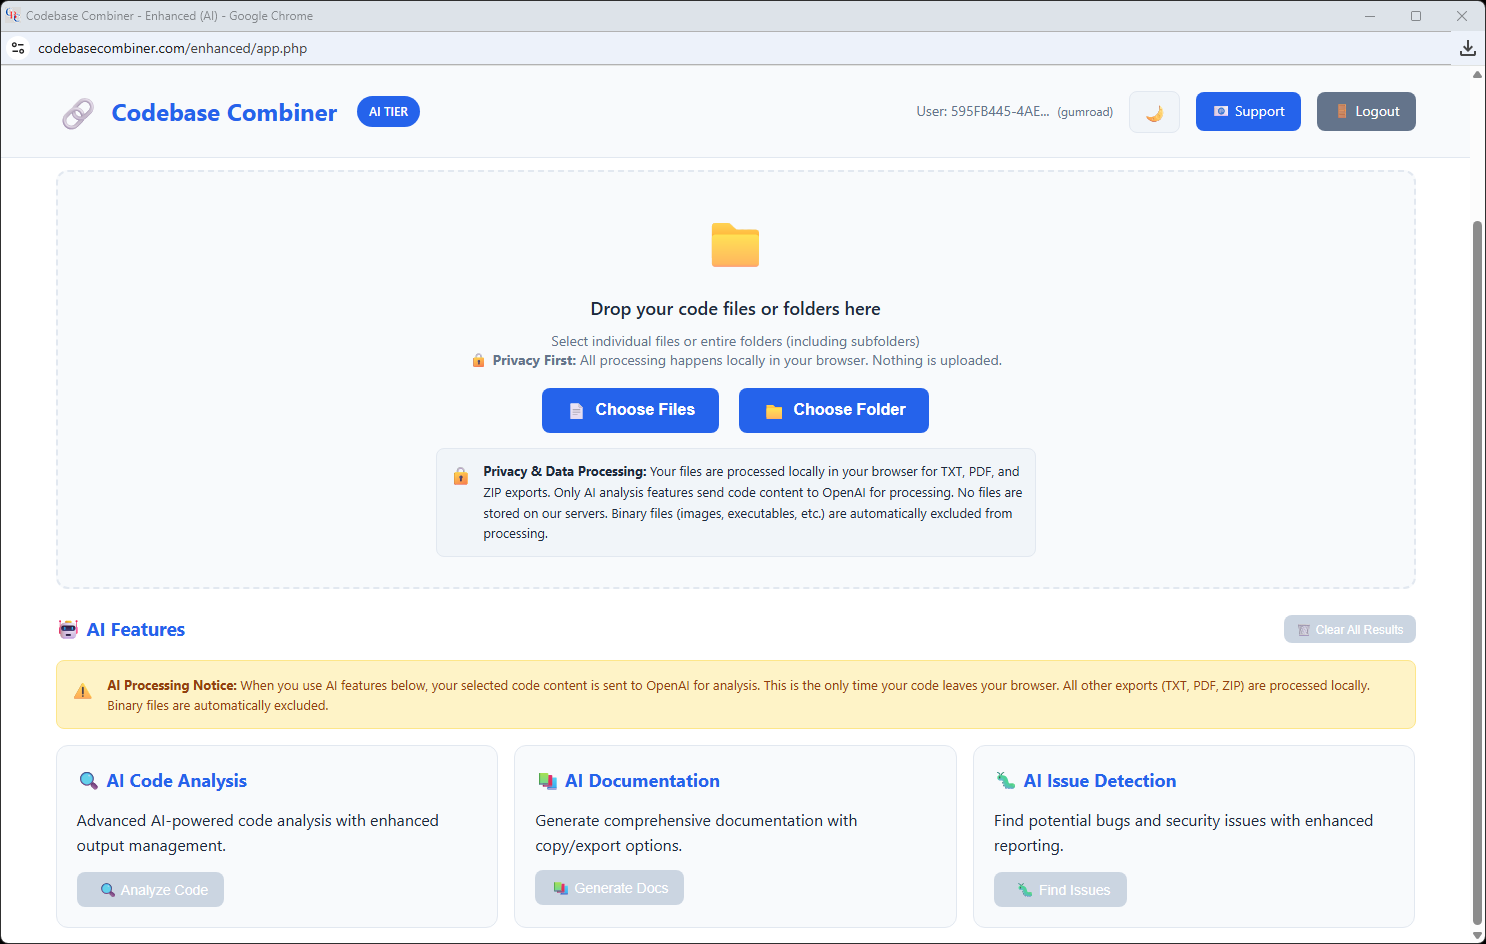Click the chain link logo icon
Image resolution: width=1486 pixels, height=944 pixels.
[78, 114]
